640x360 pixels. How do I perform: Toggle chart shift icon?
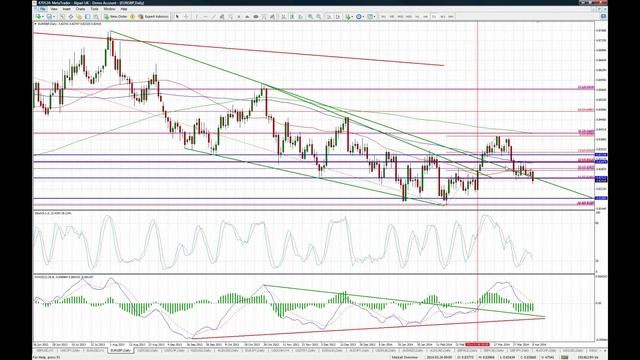coord(338,17)
